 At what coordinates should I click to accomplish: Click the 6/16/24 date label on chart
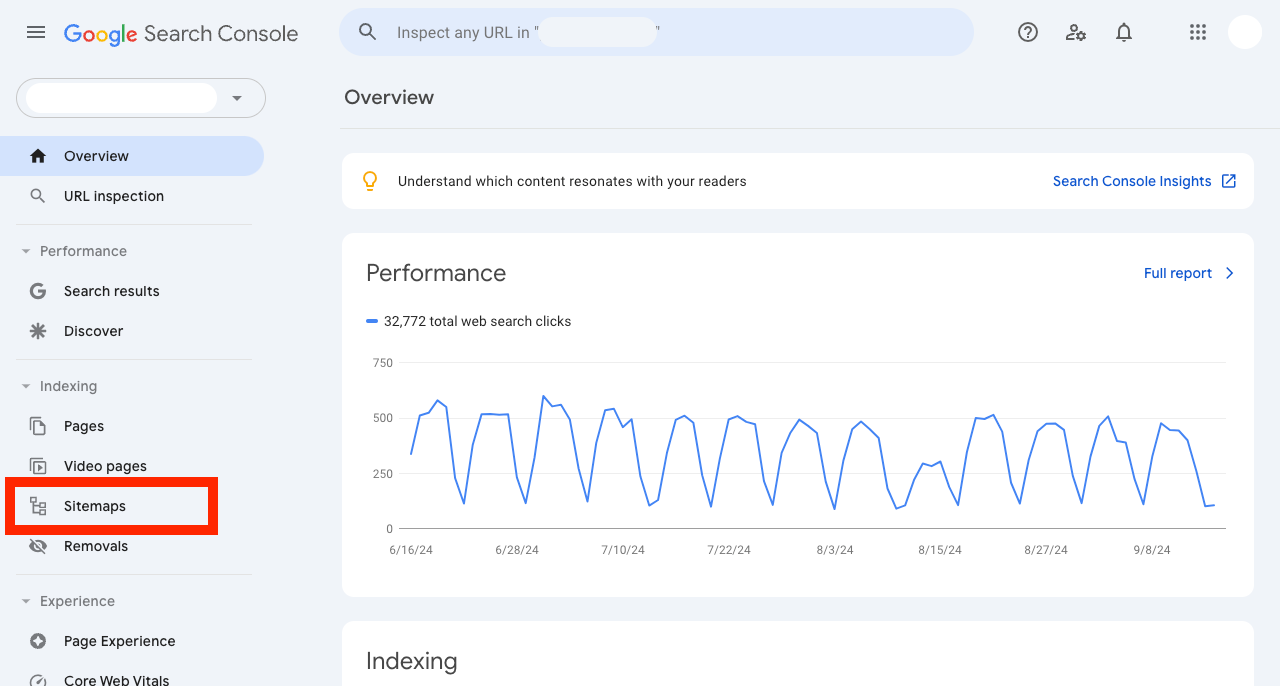pos(411,550)
